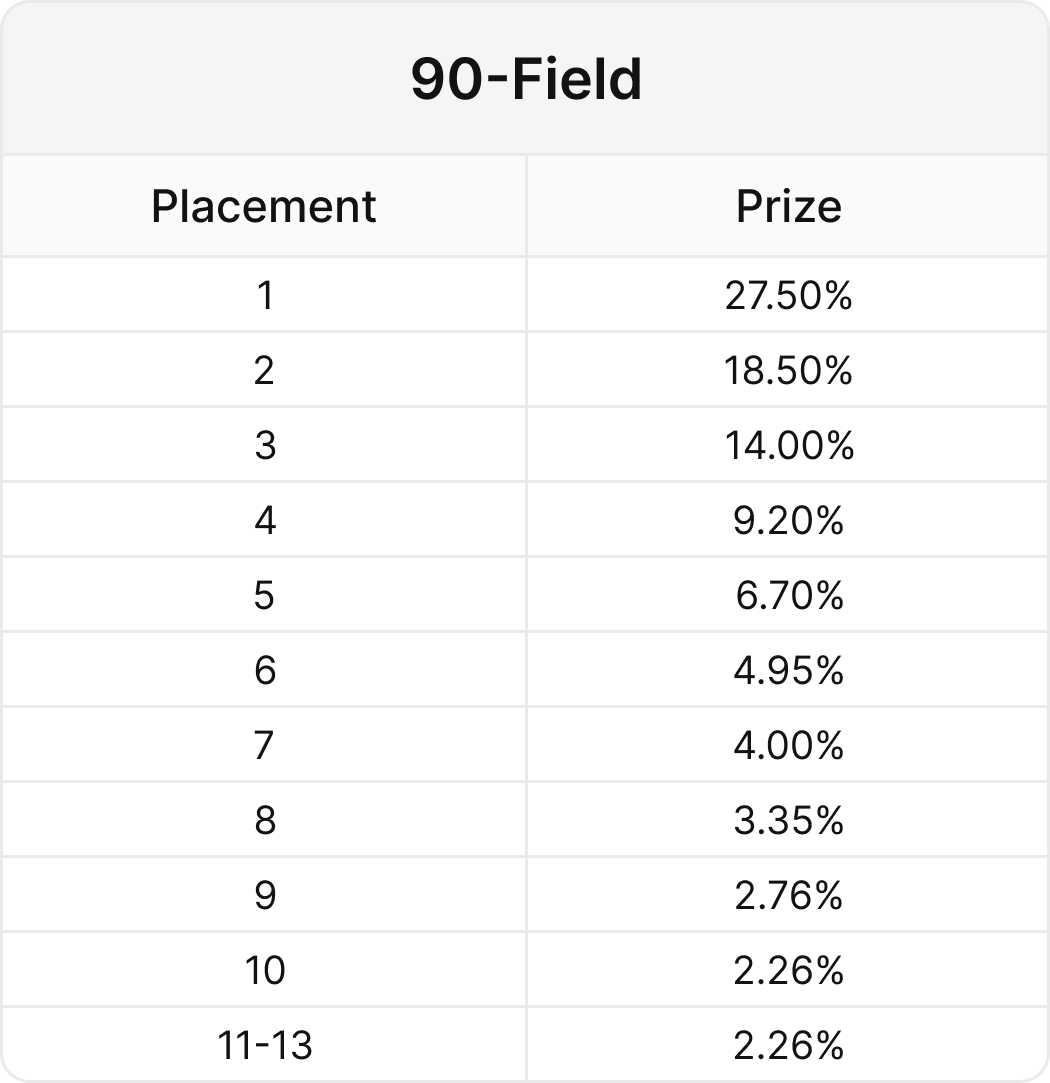This screenshot has height=1083, width=1050.
Task: Click placement 3 in the table
Action: (x=264, y=445)
